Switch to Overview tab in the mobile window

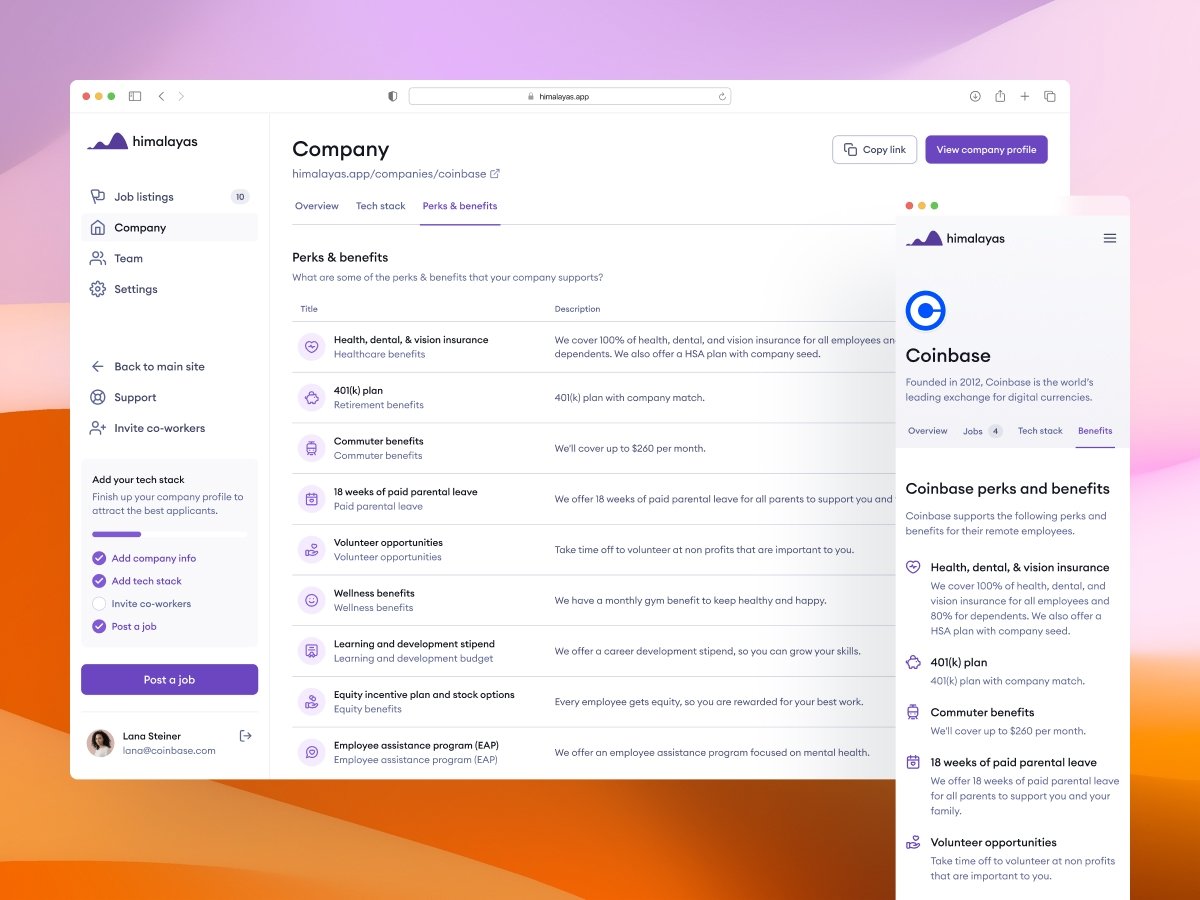[928, 431]
